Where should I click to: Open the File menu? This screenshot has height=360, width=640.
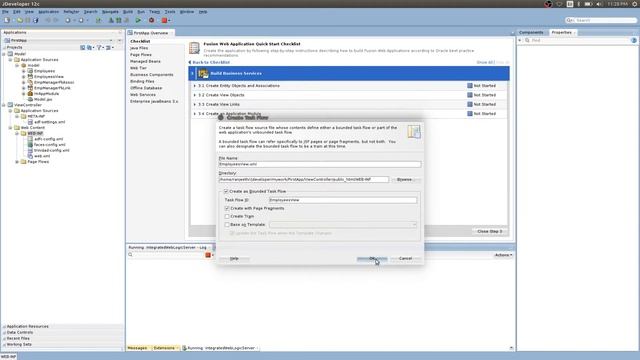[5, 12]
